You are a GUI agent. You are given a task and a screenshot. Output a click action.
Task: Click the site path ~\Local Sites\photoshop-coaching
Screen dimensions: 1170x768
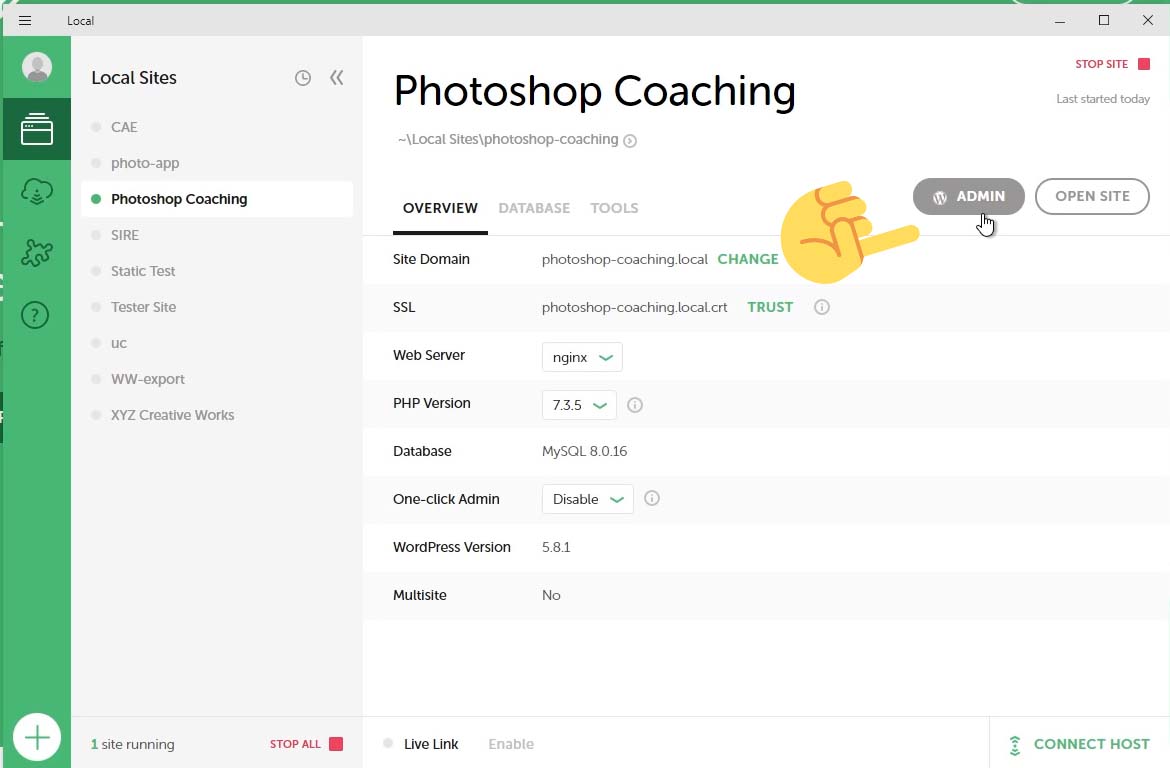point(508,140)
